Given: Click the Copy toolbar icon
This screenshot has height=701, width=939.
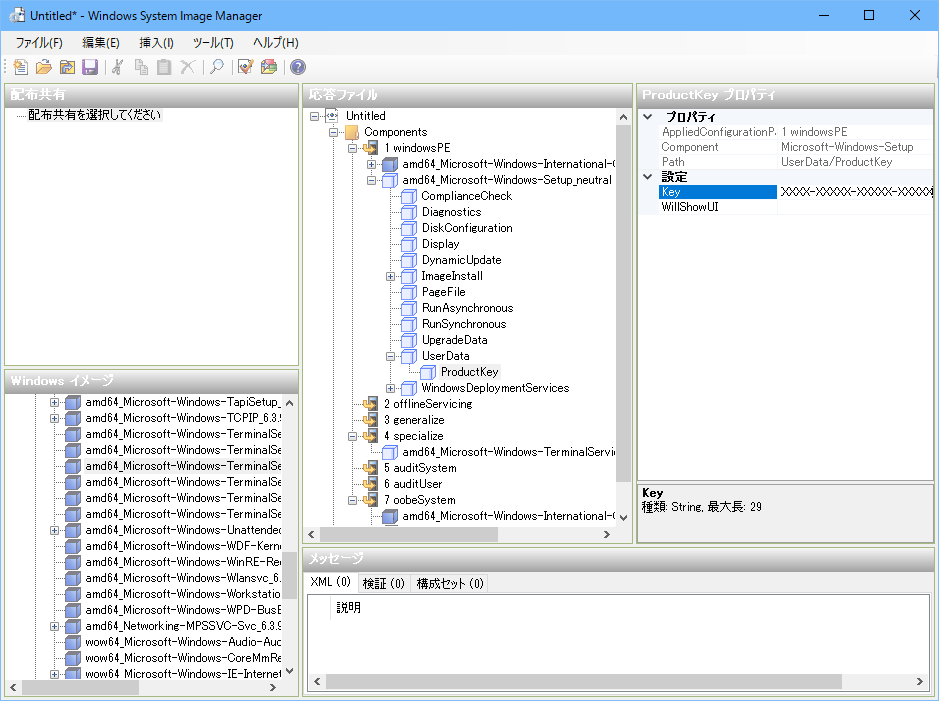Looking at the screenshot, I should pos(141,67).
